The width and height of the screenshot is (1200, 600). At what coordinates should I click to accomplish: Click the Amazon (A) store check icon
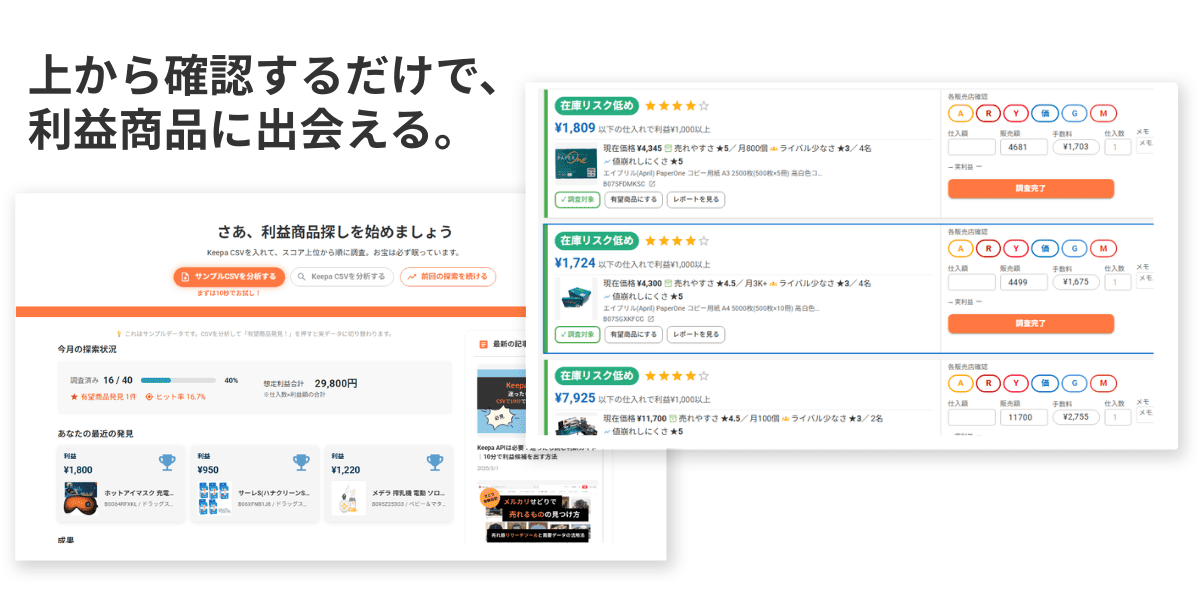(961, 112)
